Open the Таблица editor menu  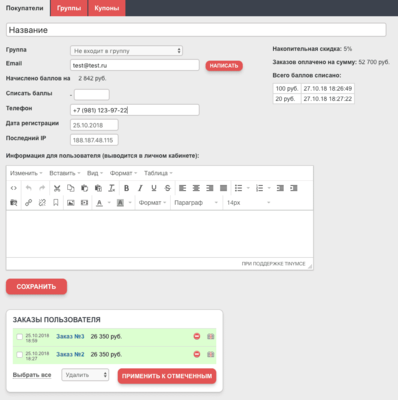pos(158,173)
